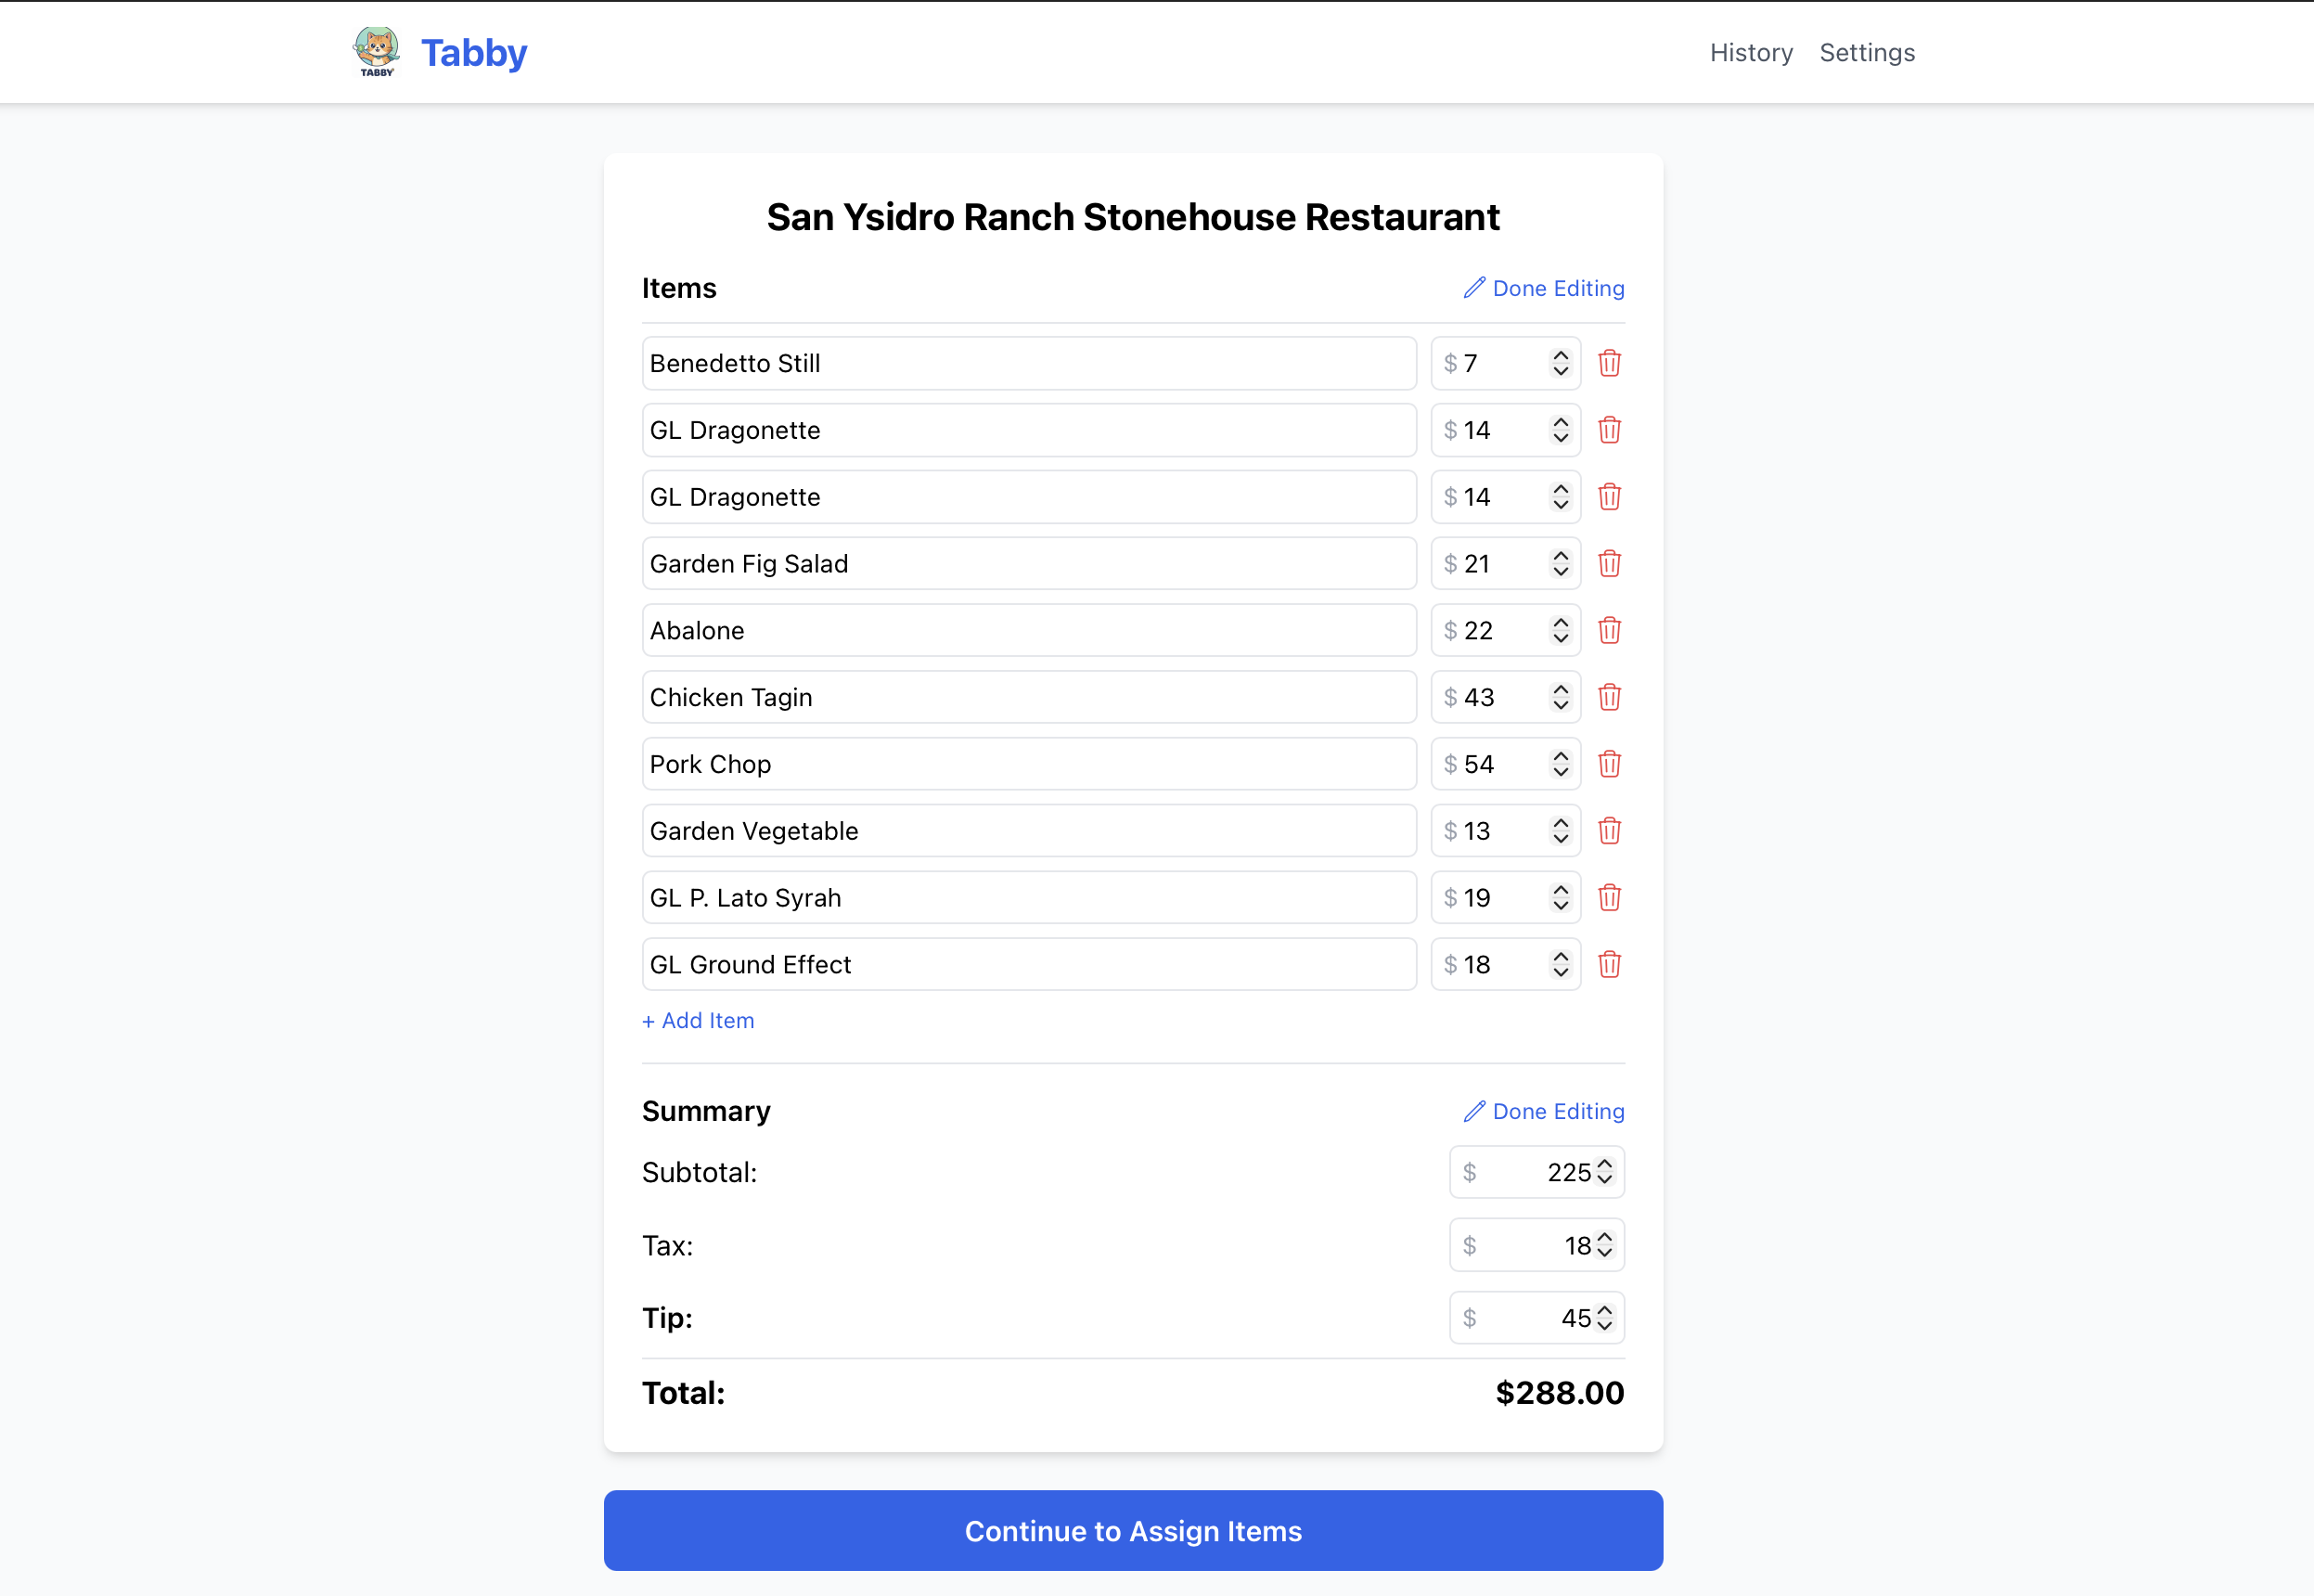Viewport: 2314px width, 1596px height.
Task: Click trash icon next to Abalone
Action: (x=1609, y=630)
